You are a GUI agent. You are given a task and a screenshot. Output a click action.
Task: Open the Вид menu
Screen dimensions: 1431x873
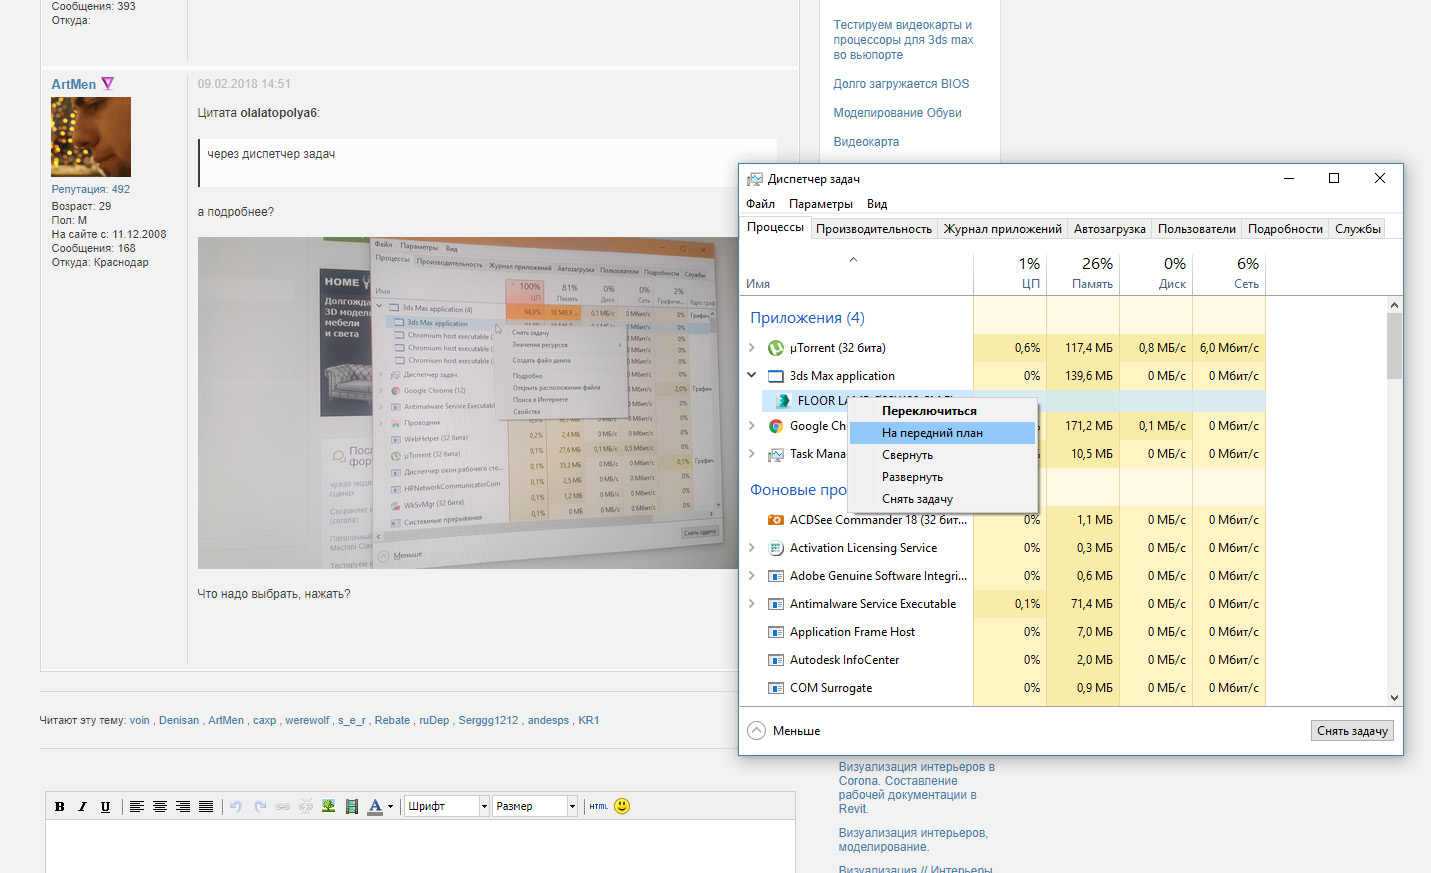(877, 204)
